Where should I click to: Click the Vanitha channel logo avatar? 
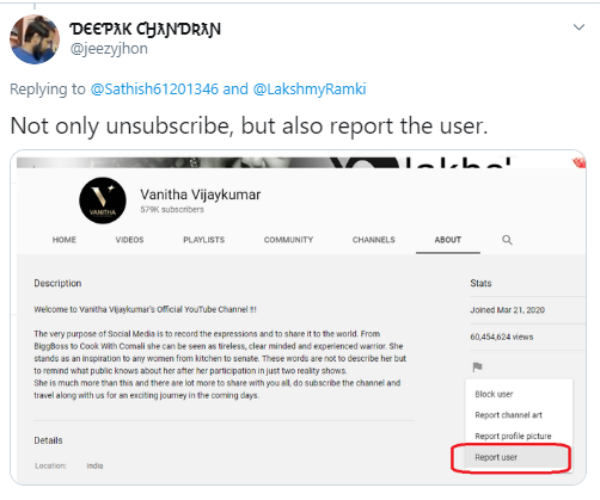103,200
